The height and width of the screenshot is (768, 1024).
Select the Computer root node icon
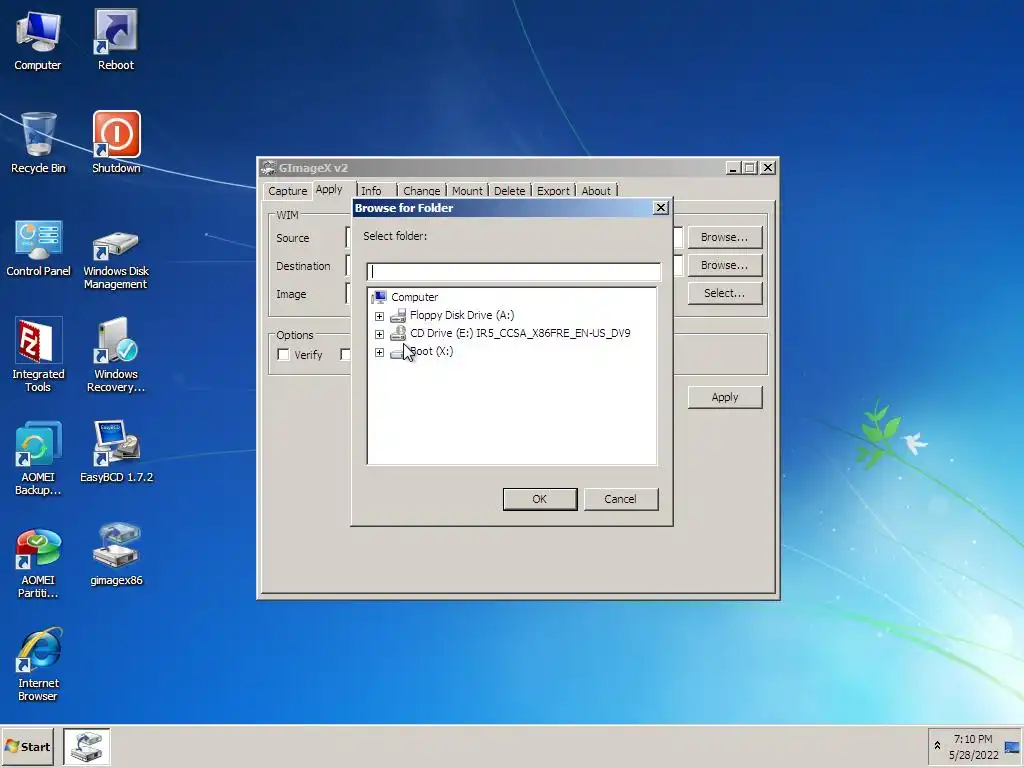(x=379, y=297)
